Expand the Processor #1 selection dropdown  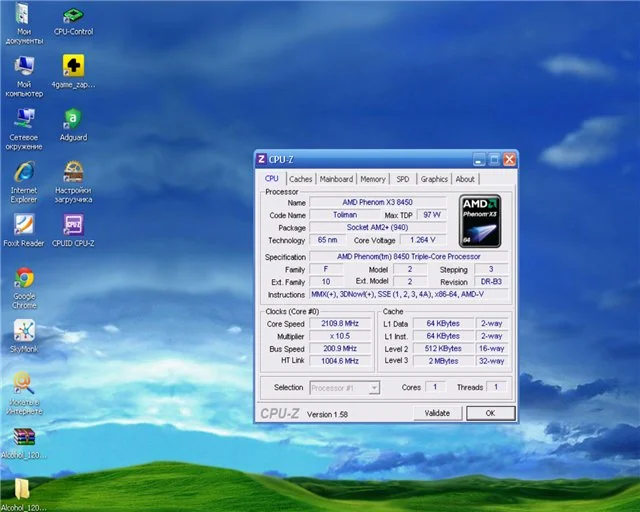(344, 387)
